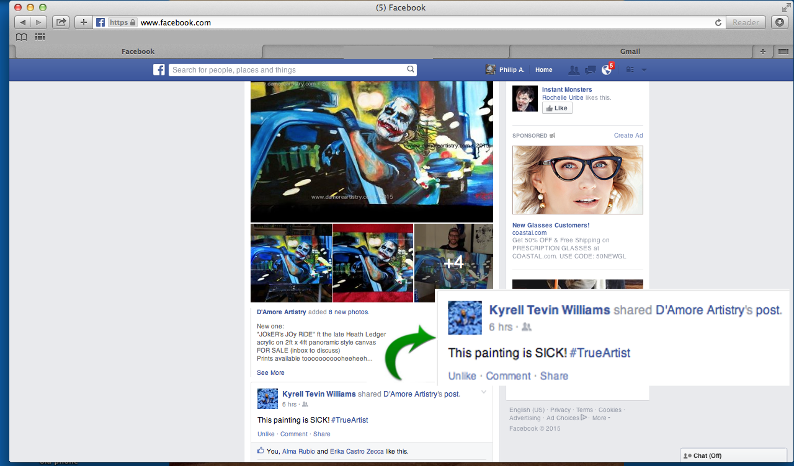Image resolution: width=794 pixels, height=466 pixels.
Task: Click the Reader button
Action: pyautogui.click(x=745, y=22)
